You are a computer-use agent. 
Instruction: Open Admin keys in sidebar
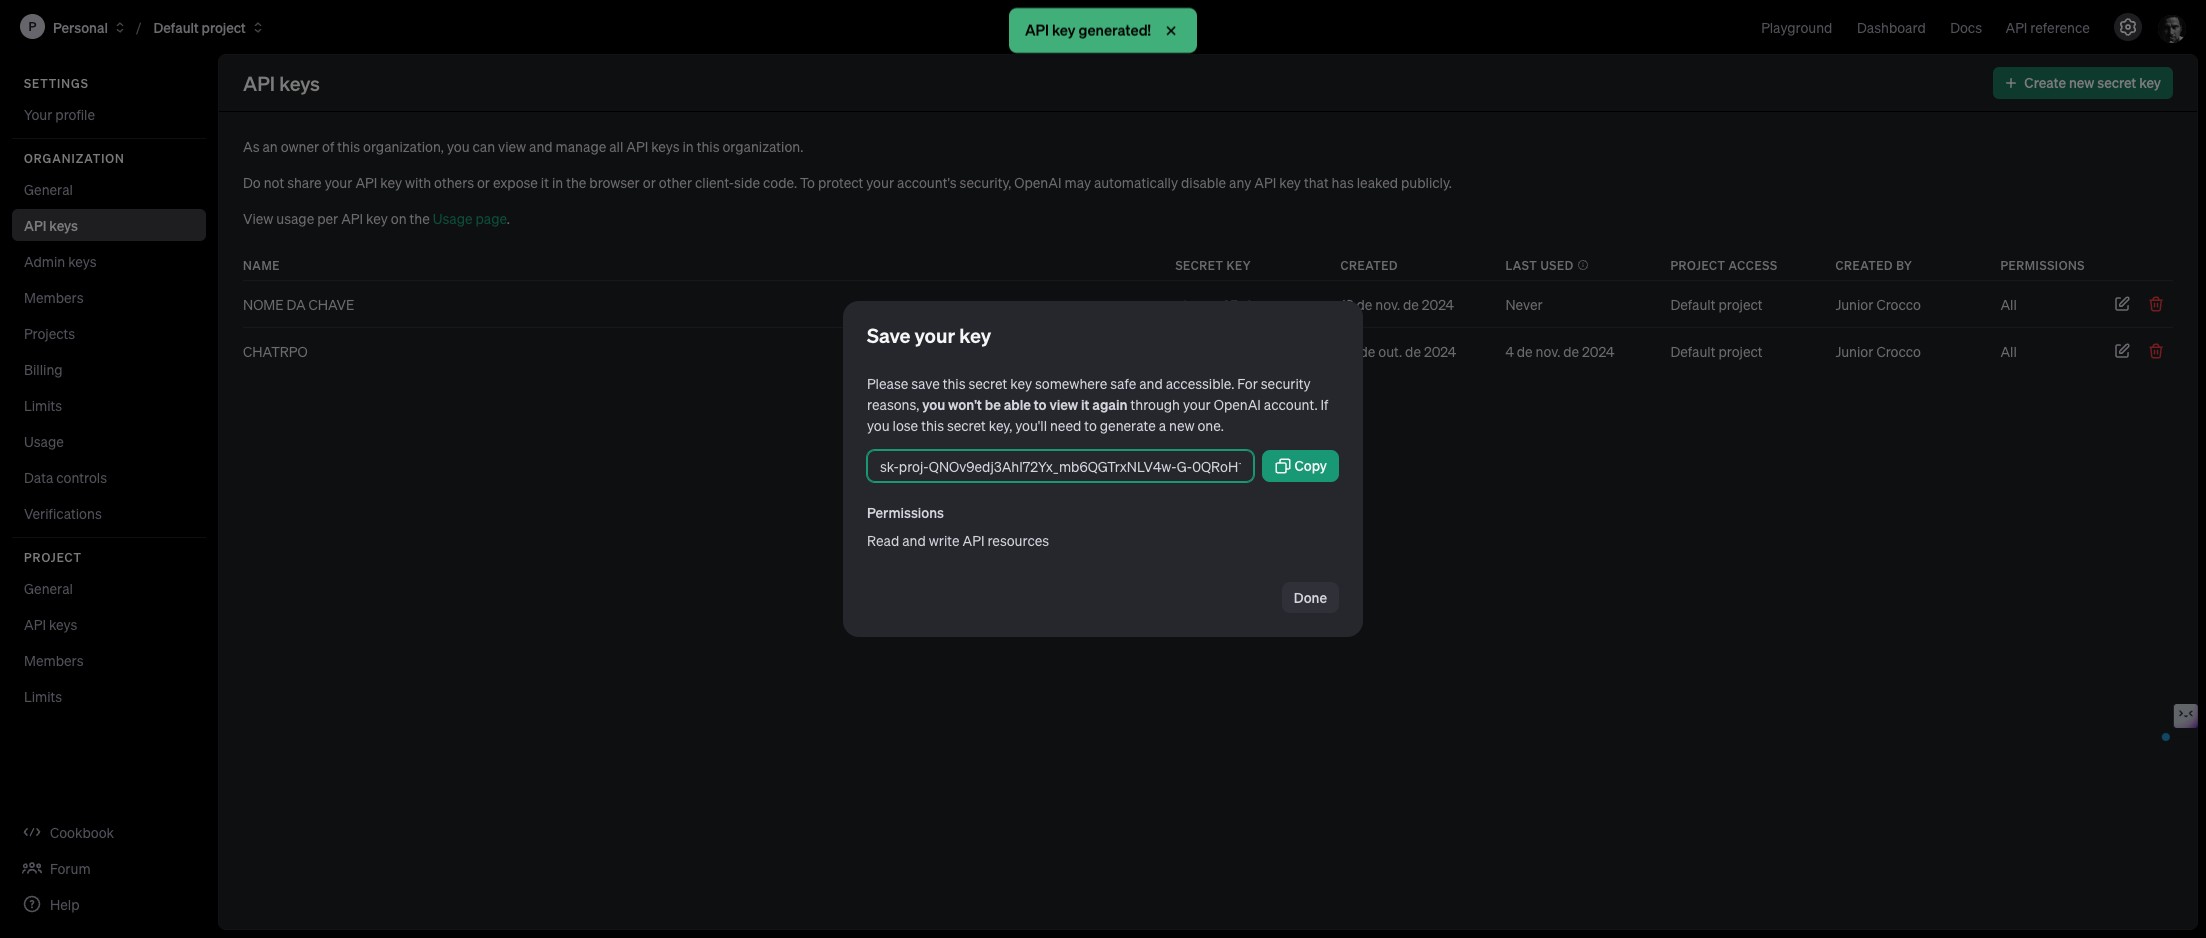[109, 262]
